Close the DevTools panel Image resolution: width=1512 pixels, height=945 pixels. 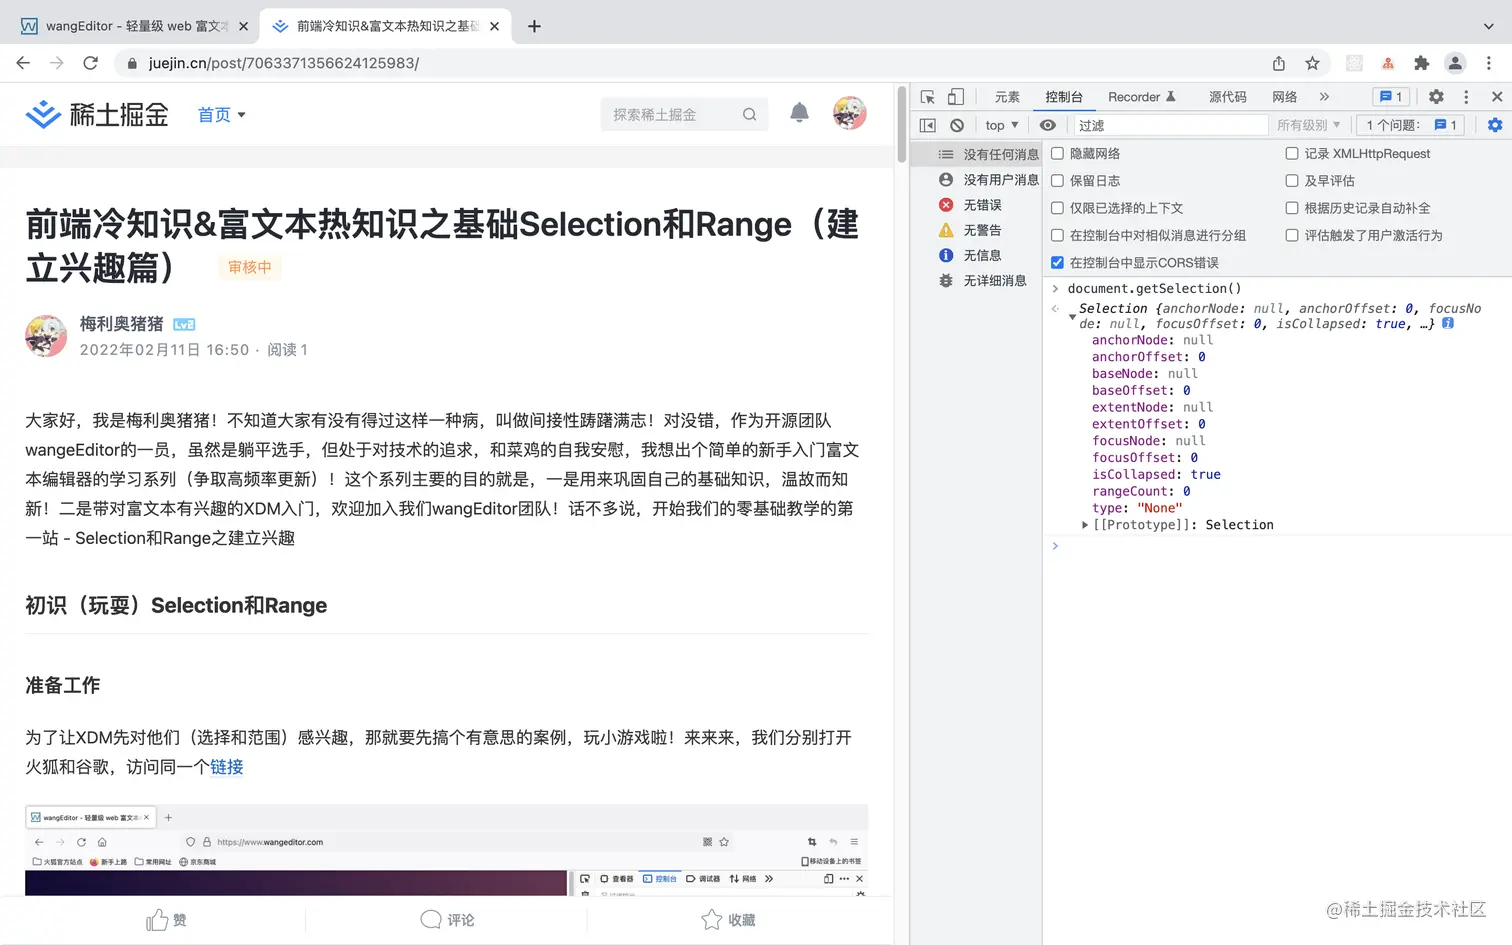click(1497, 97)
